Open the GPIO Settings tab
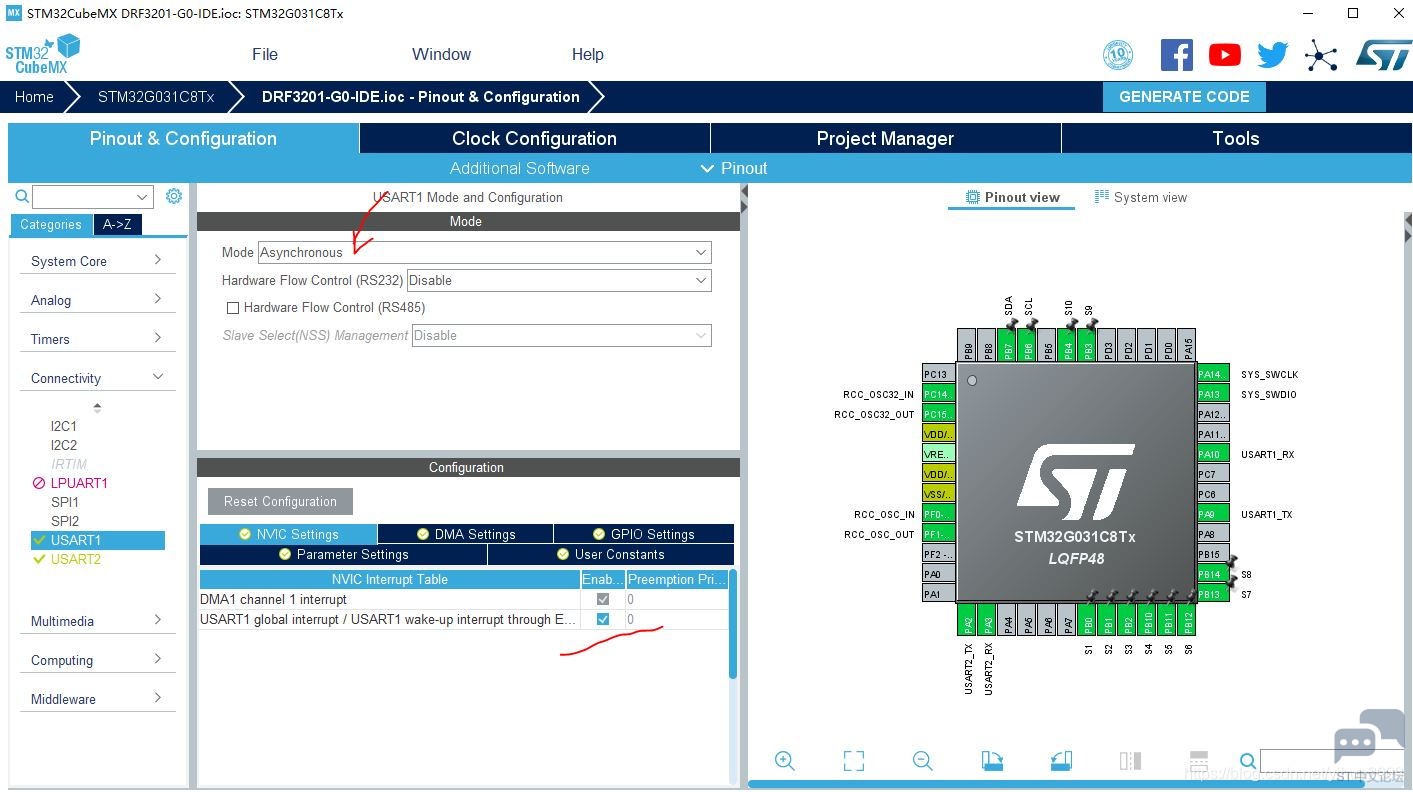1413x792 pixels. tap(644, 534)
